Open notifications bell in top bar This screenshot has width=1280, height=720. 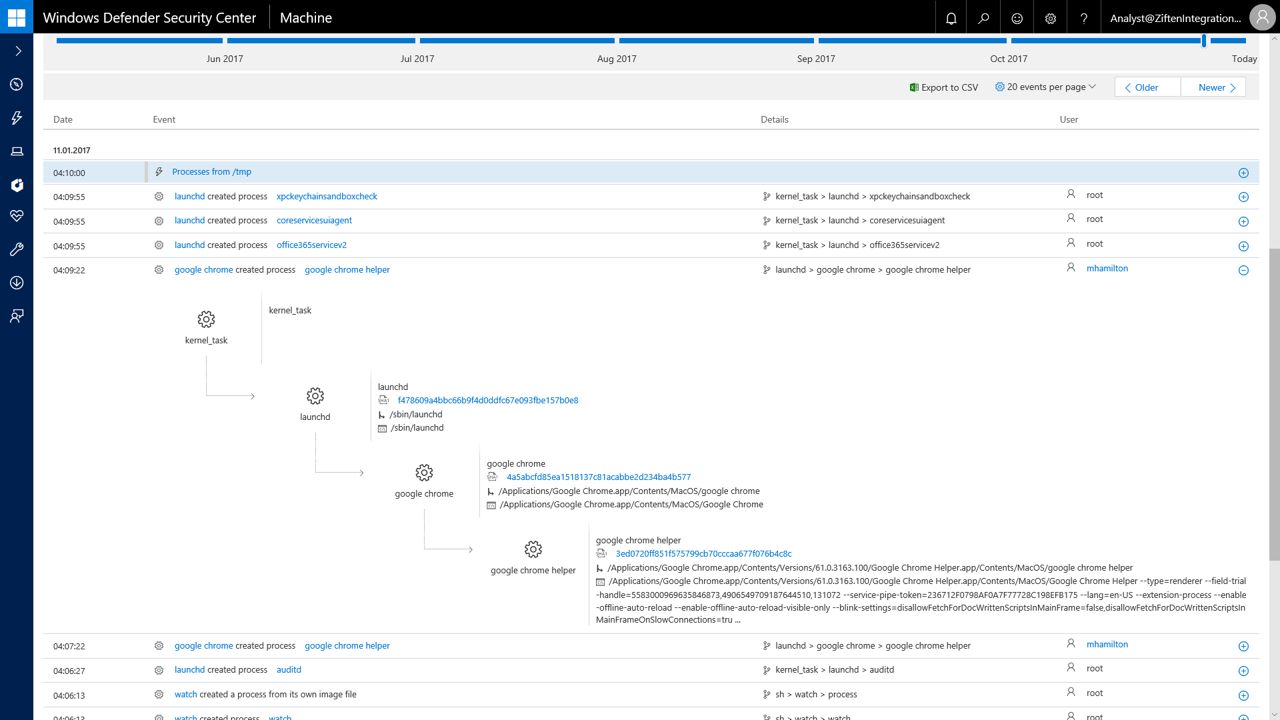tap(951, 18)
